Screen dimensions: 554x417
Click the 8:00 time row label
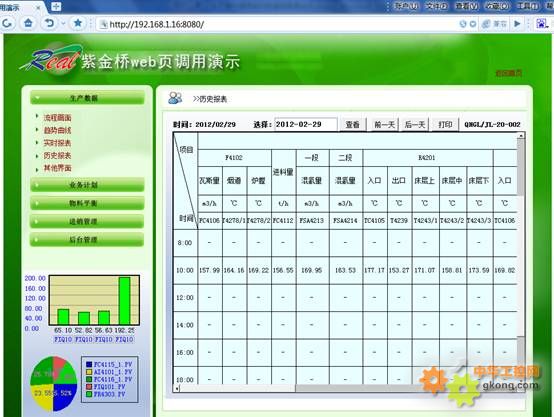185,243
